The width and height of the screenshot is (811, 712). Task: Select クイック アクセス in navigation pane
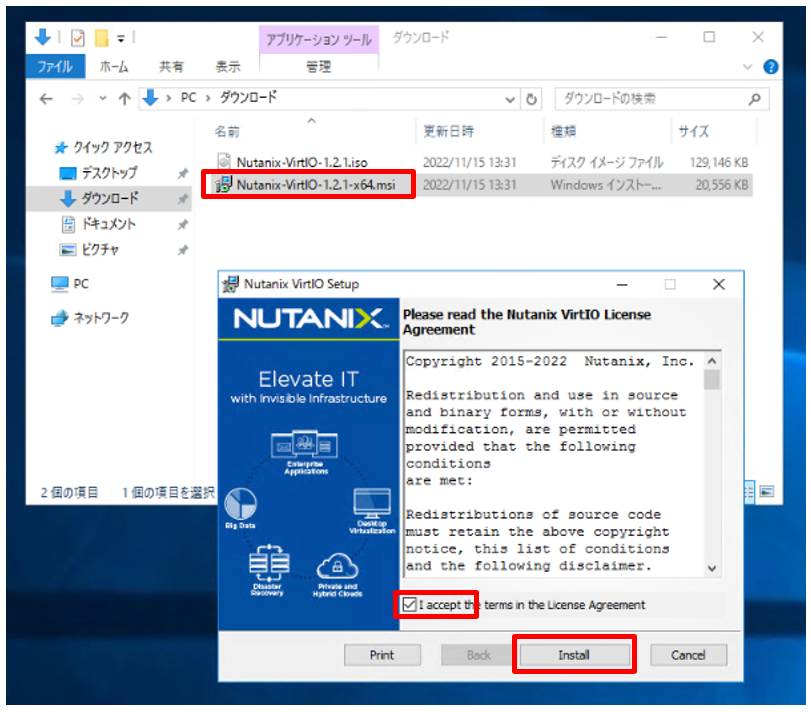coord(113,148)
